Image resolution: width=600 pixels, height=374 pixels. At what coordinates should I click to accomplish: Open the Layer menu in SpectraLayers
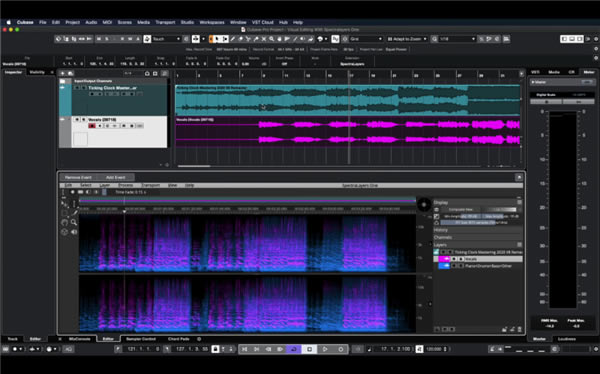[x=104, y=185]
